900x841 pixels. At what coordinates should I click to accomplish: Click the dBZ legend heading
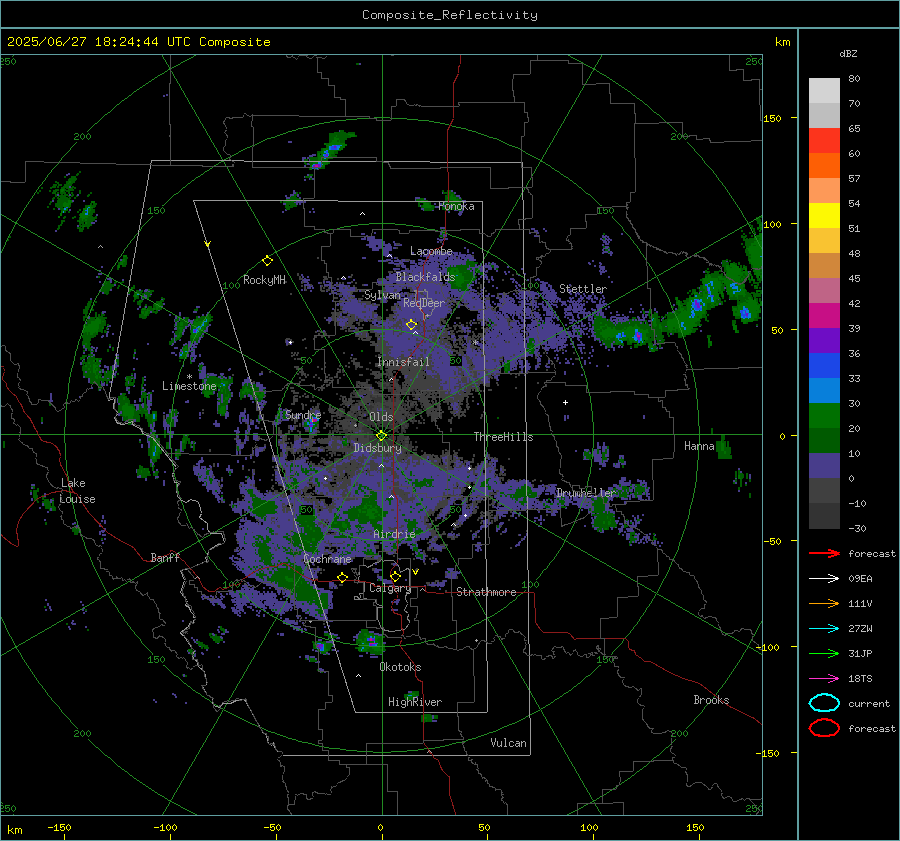point(848,54)
